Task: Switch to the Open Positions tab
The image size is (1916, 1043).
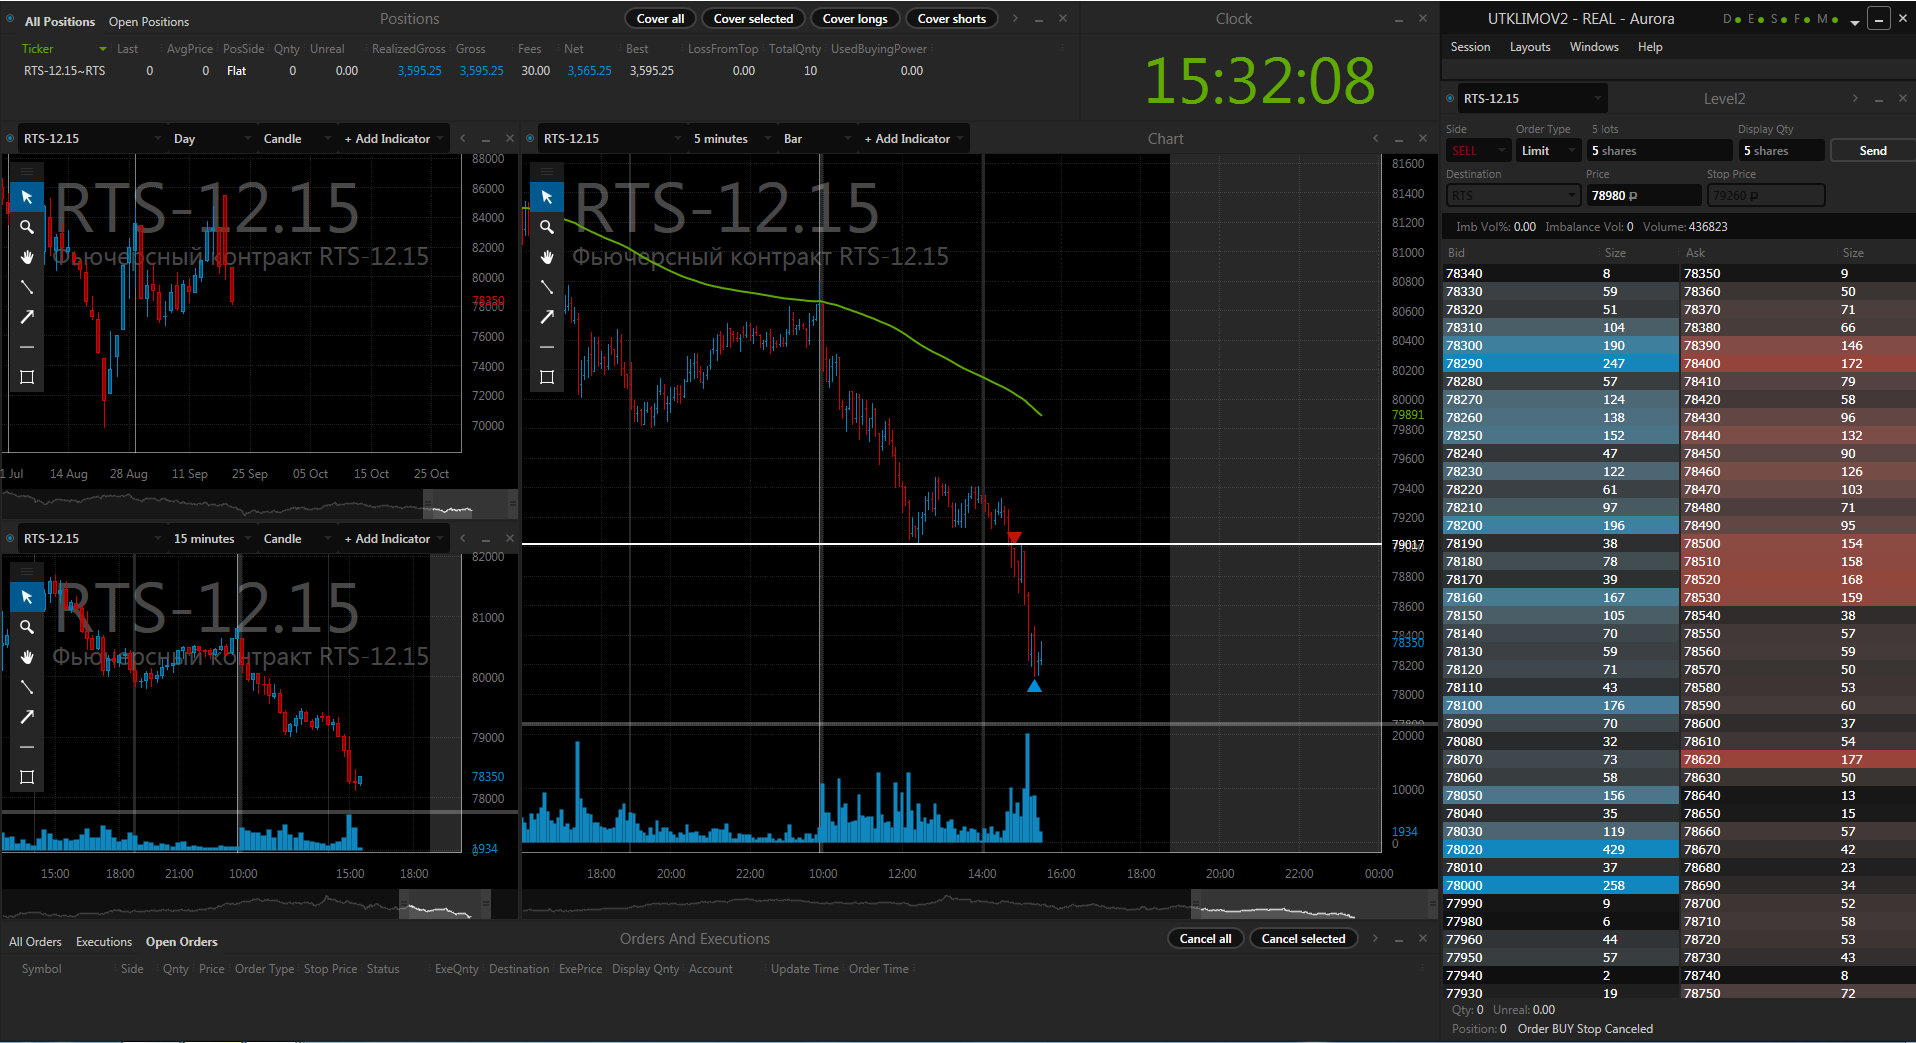Action: (149, 21)
